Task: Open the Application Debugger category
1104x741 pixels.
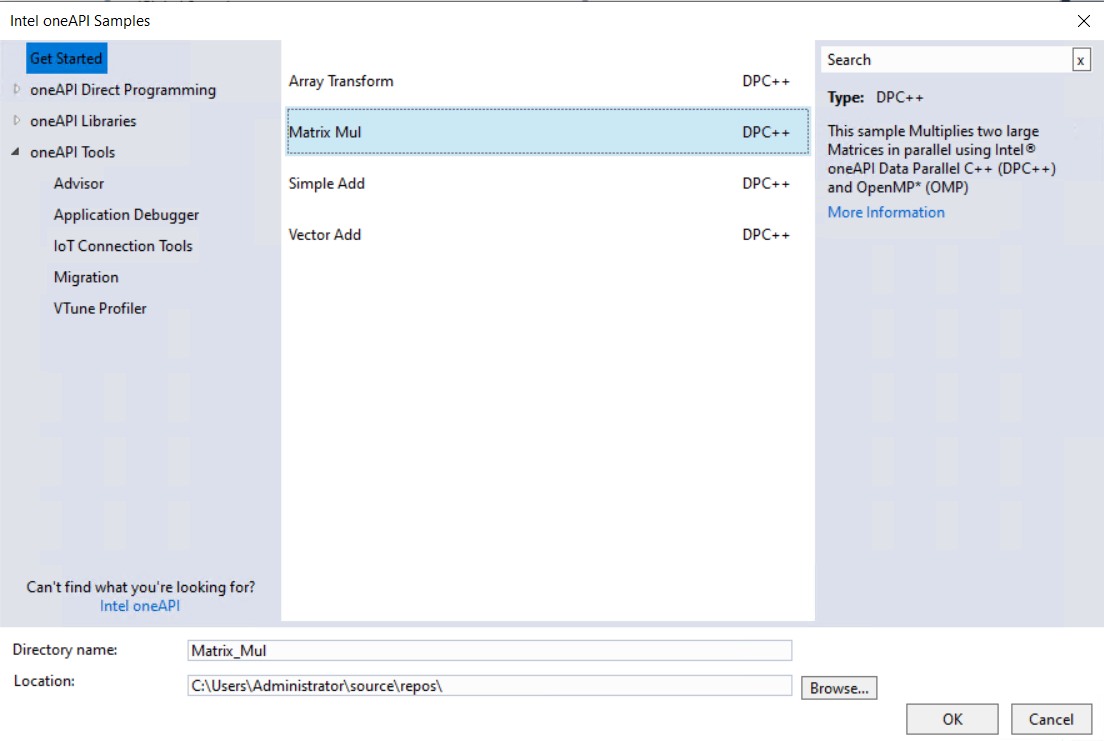Action: click(126, 215)
